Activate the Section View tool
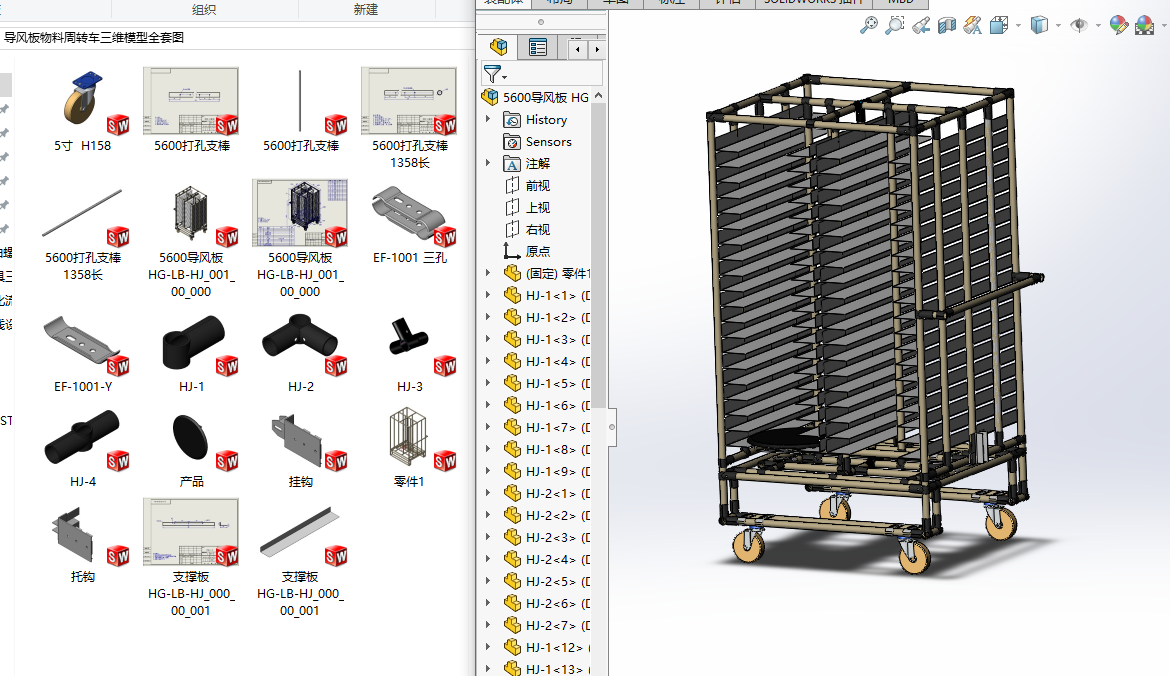The height and width of the screenshot is (676, 1170). (x=946, y=25)
